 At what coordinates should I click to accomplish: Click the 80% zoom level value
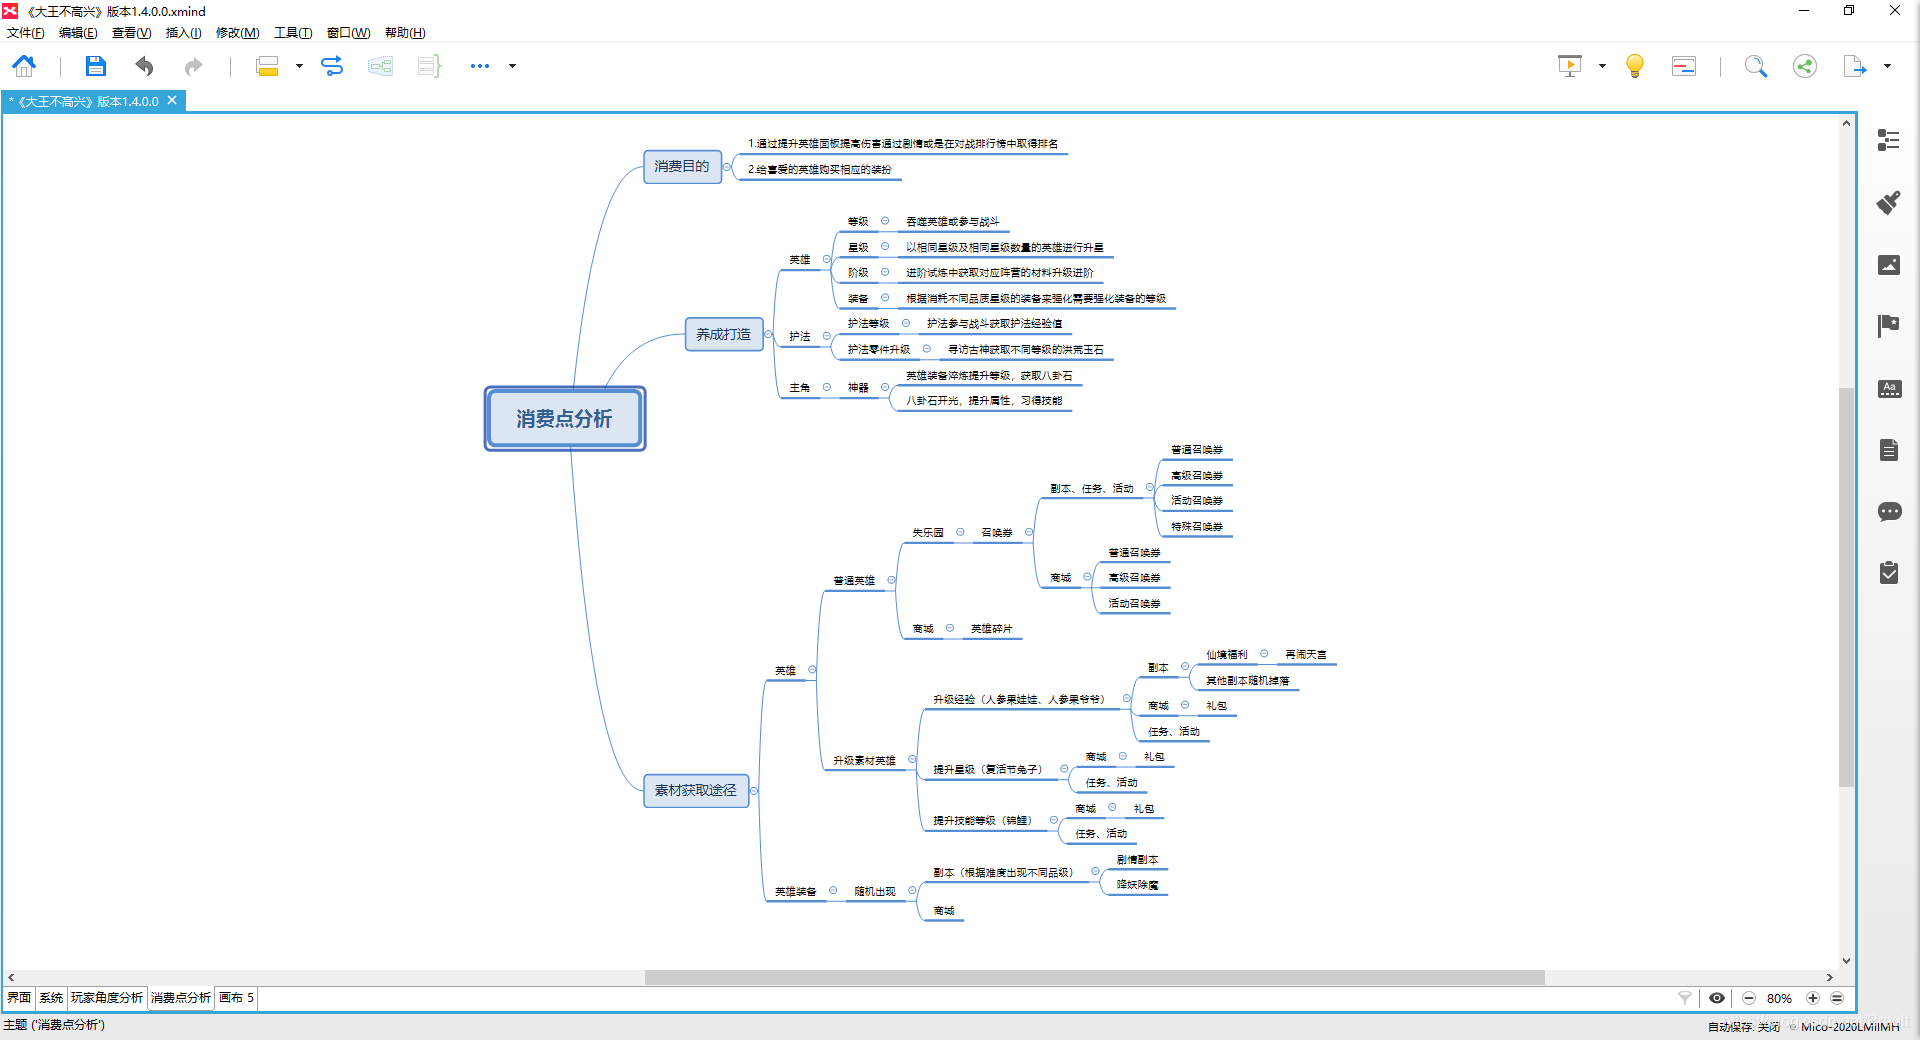(x=1779, y=998)
